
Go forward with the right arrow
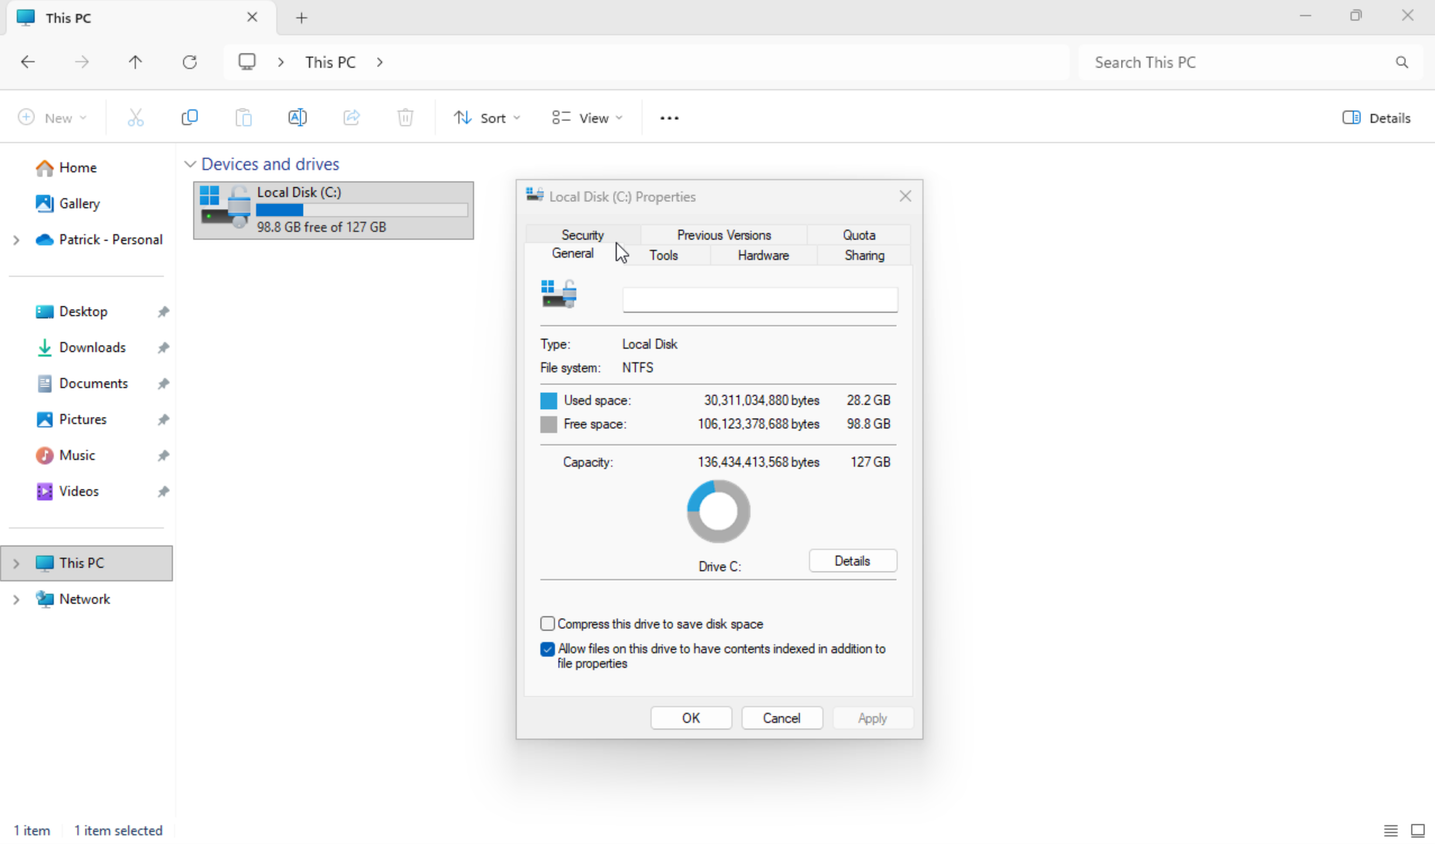click(x=82, y=62)
